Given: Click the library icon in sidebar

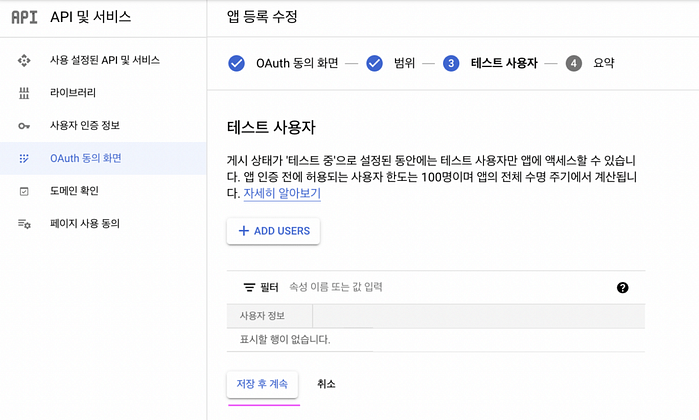Looking at the screenshot, I should [x=24, y=93].
